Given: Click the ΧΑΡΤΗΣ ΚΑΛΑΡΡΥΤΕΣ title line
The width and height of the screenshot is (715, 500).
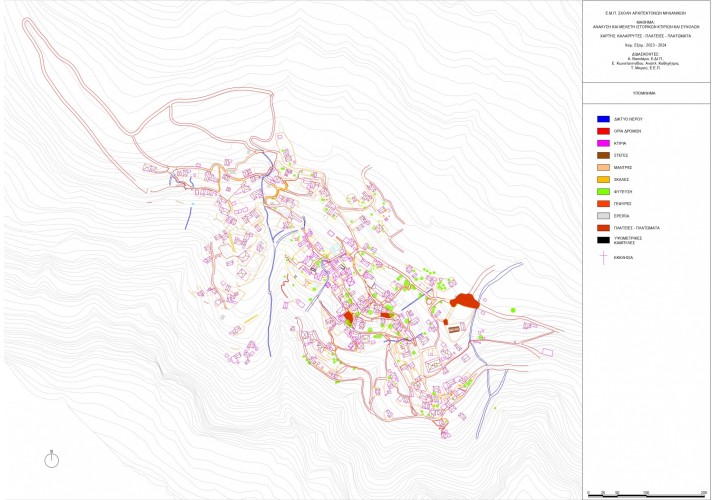Looking at the screenshot, I should pyautogui.click(x=645, y=36).
